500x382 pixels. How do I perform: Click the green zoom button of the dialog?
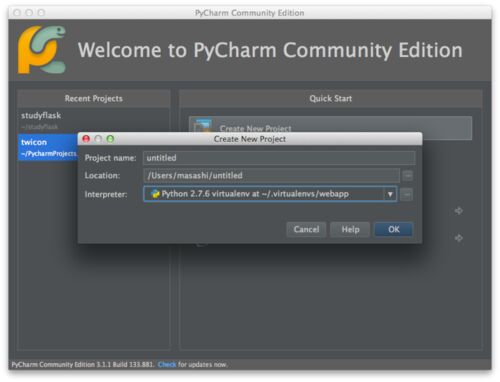tap(110, 139)
